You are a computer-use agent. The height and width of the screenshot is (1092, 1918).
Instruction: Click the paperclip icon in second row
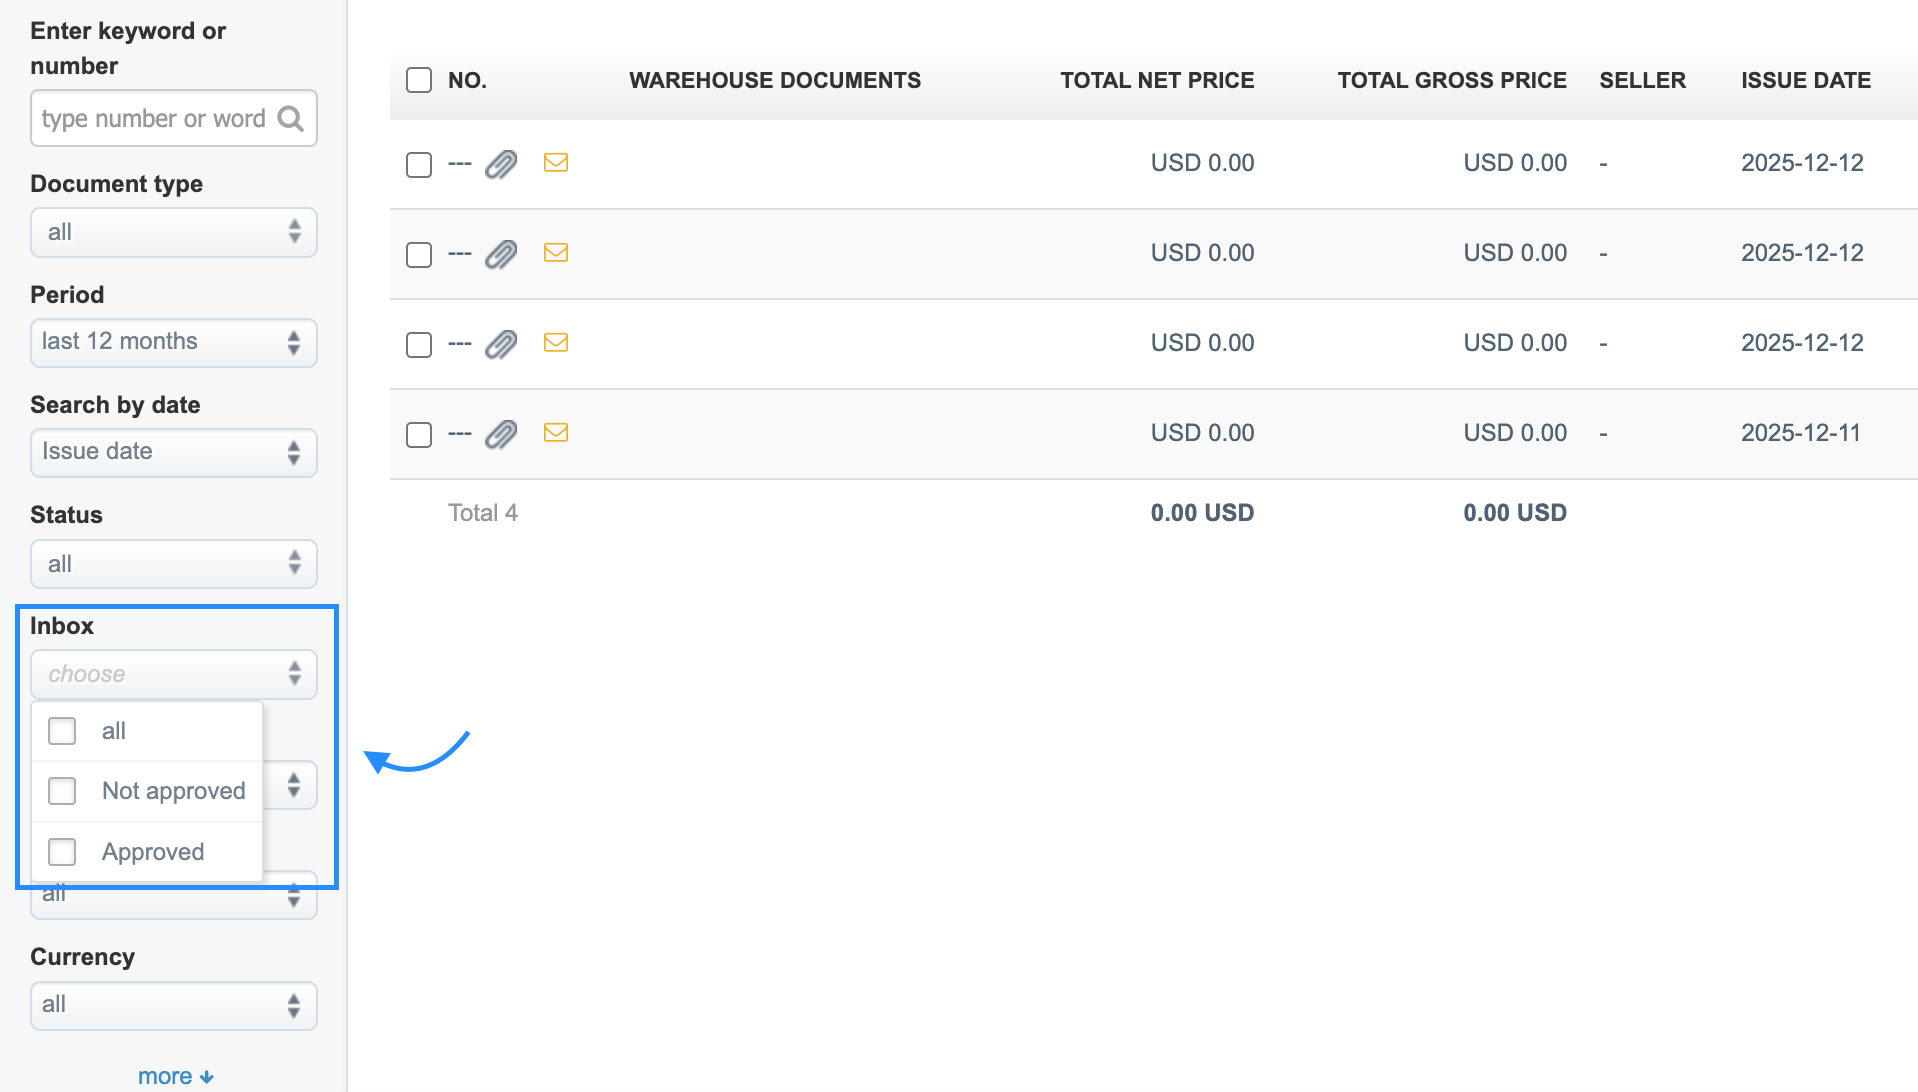(x=501, y=254)
